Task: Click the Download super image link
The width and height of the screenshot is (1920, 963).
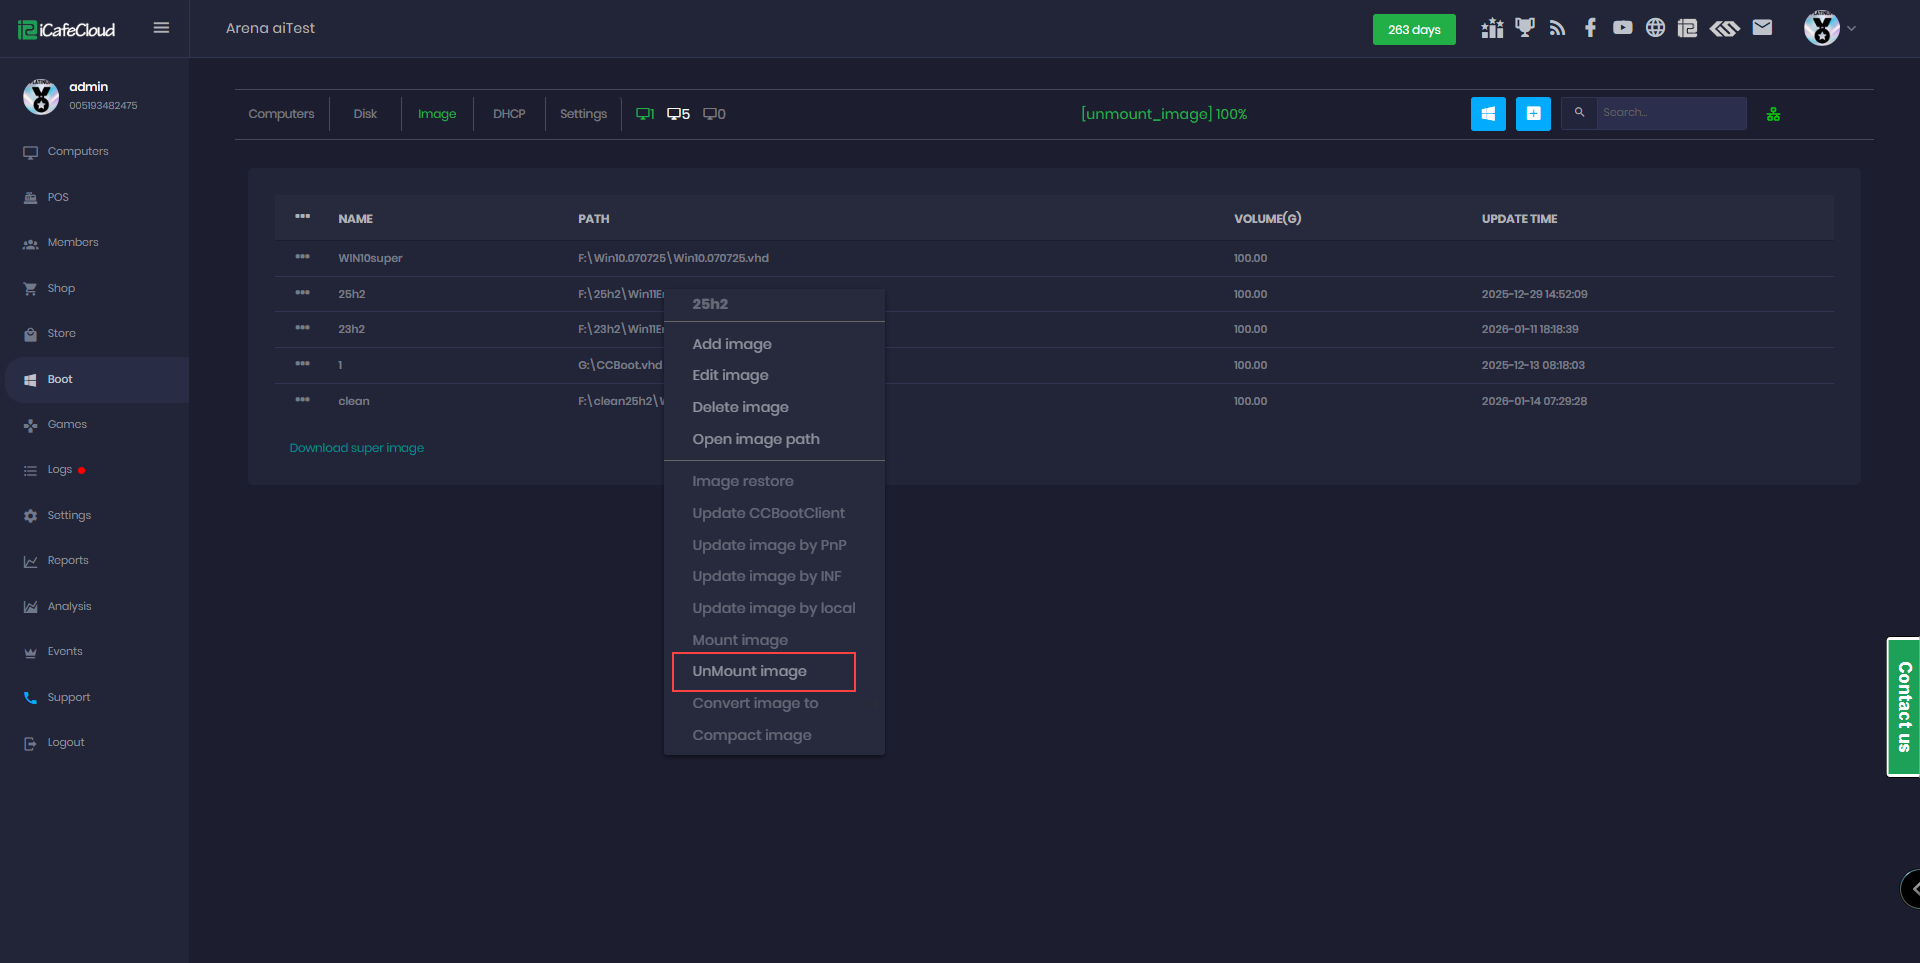Action: tap(356, 448)
